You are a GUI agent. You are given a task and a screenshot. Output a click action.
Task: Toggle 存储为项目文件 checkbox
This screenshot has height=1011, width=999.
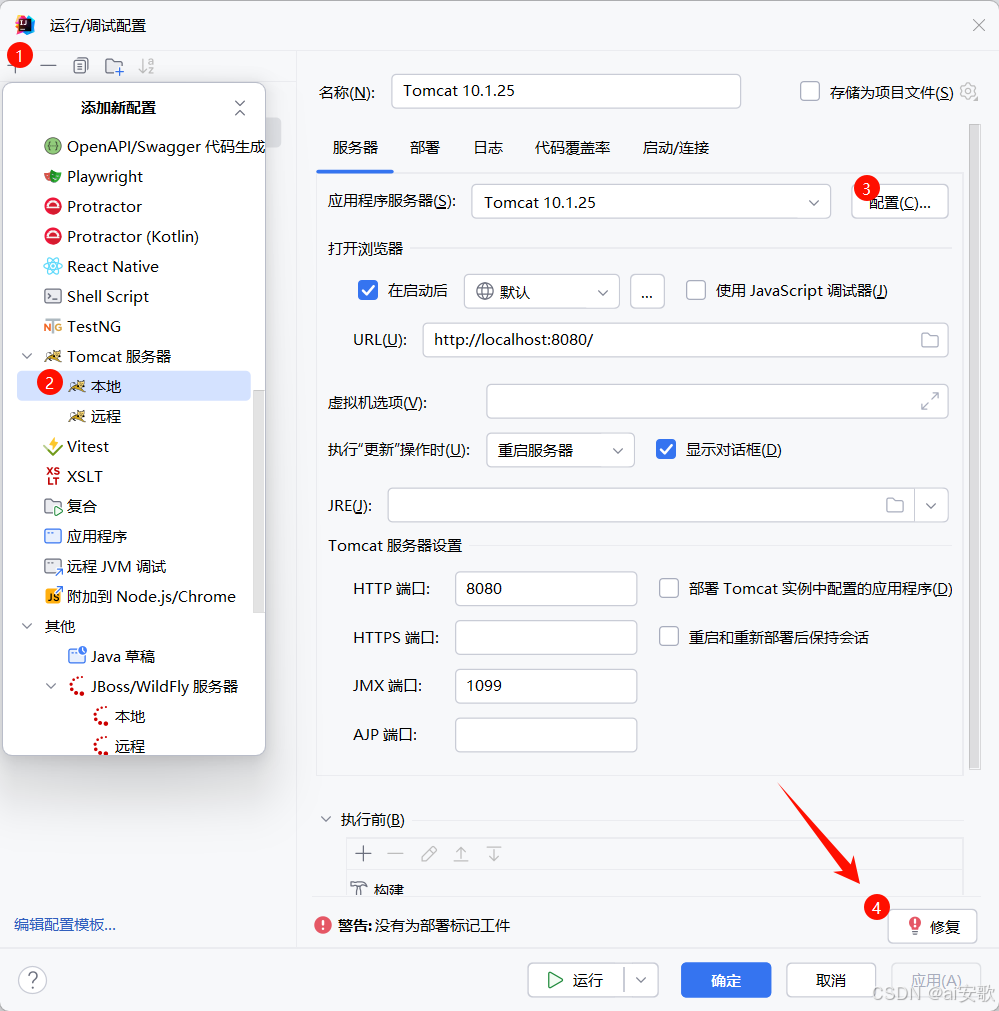(x=810, y=92)
